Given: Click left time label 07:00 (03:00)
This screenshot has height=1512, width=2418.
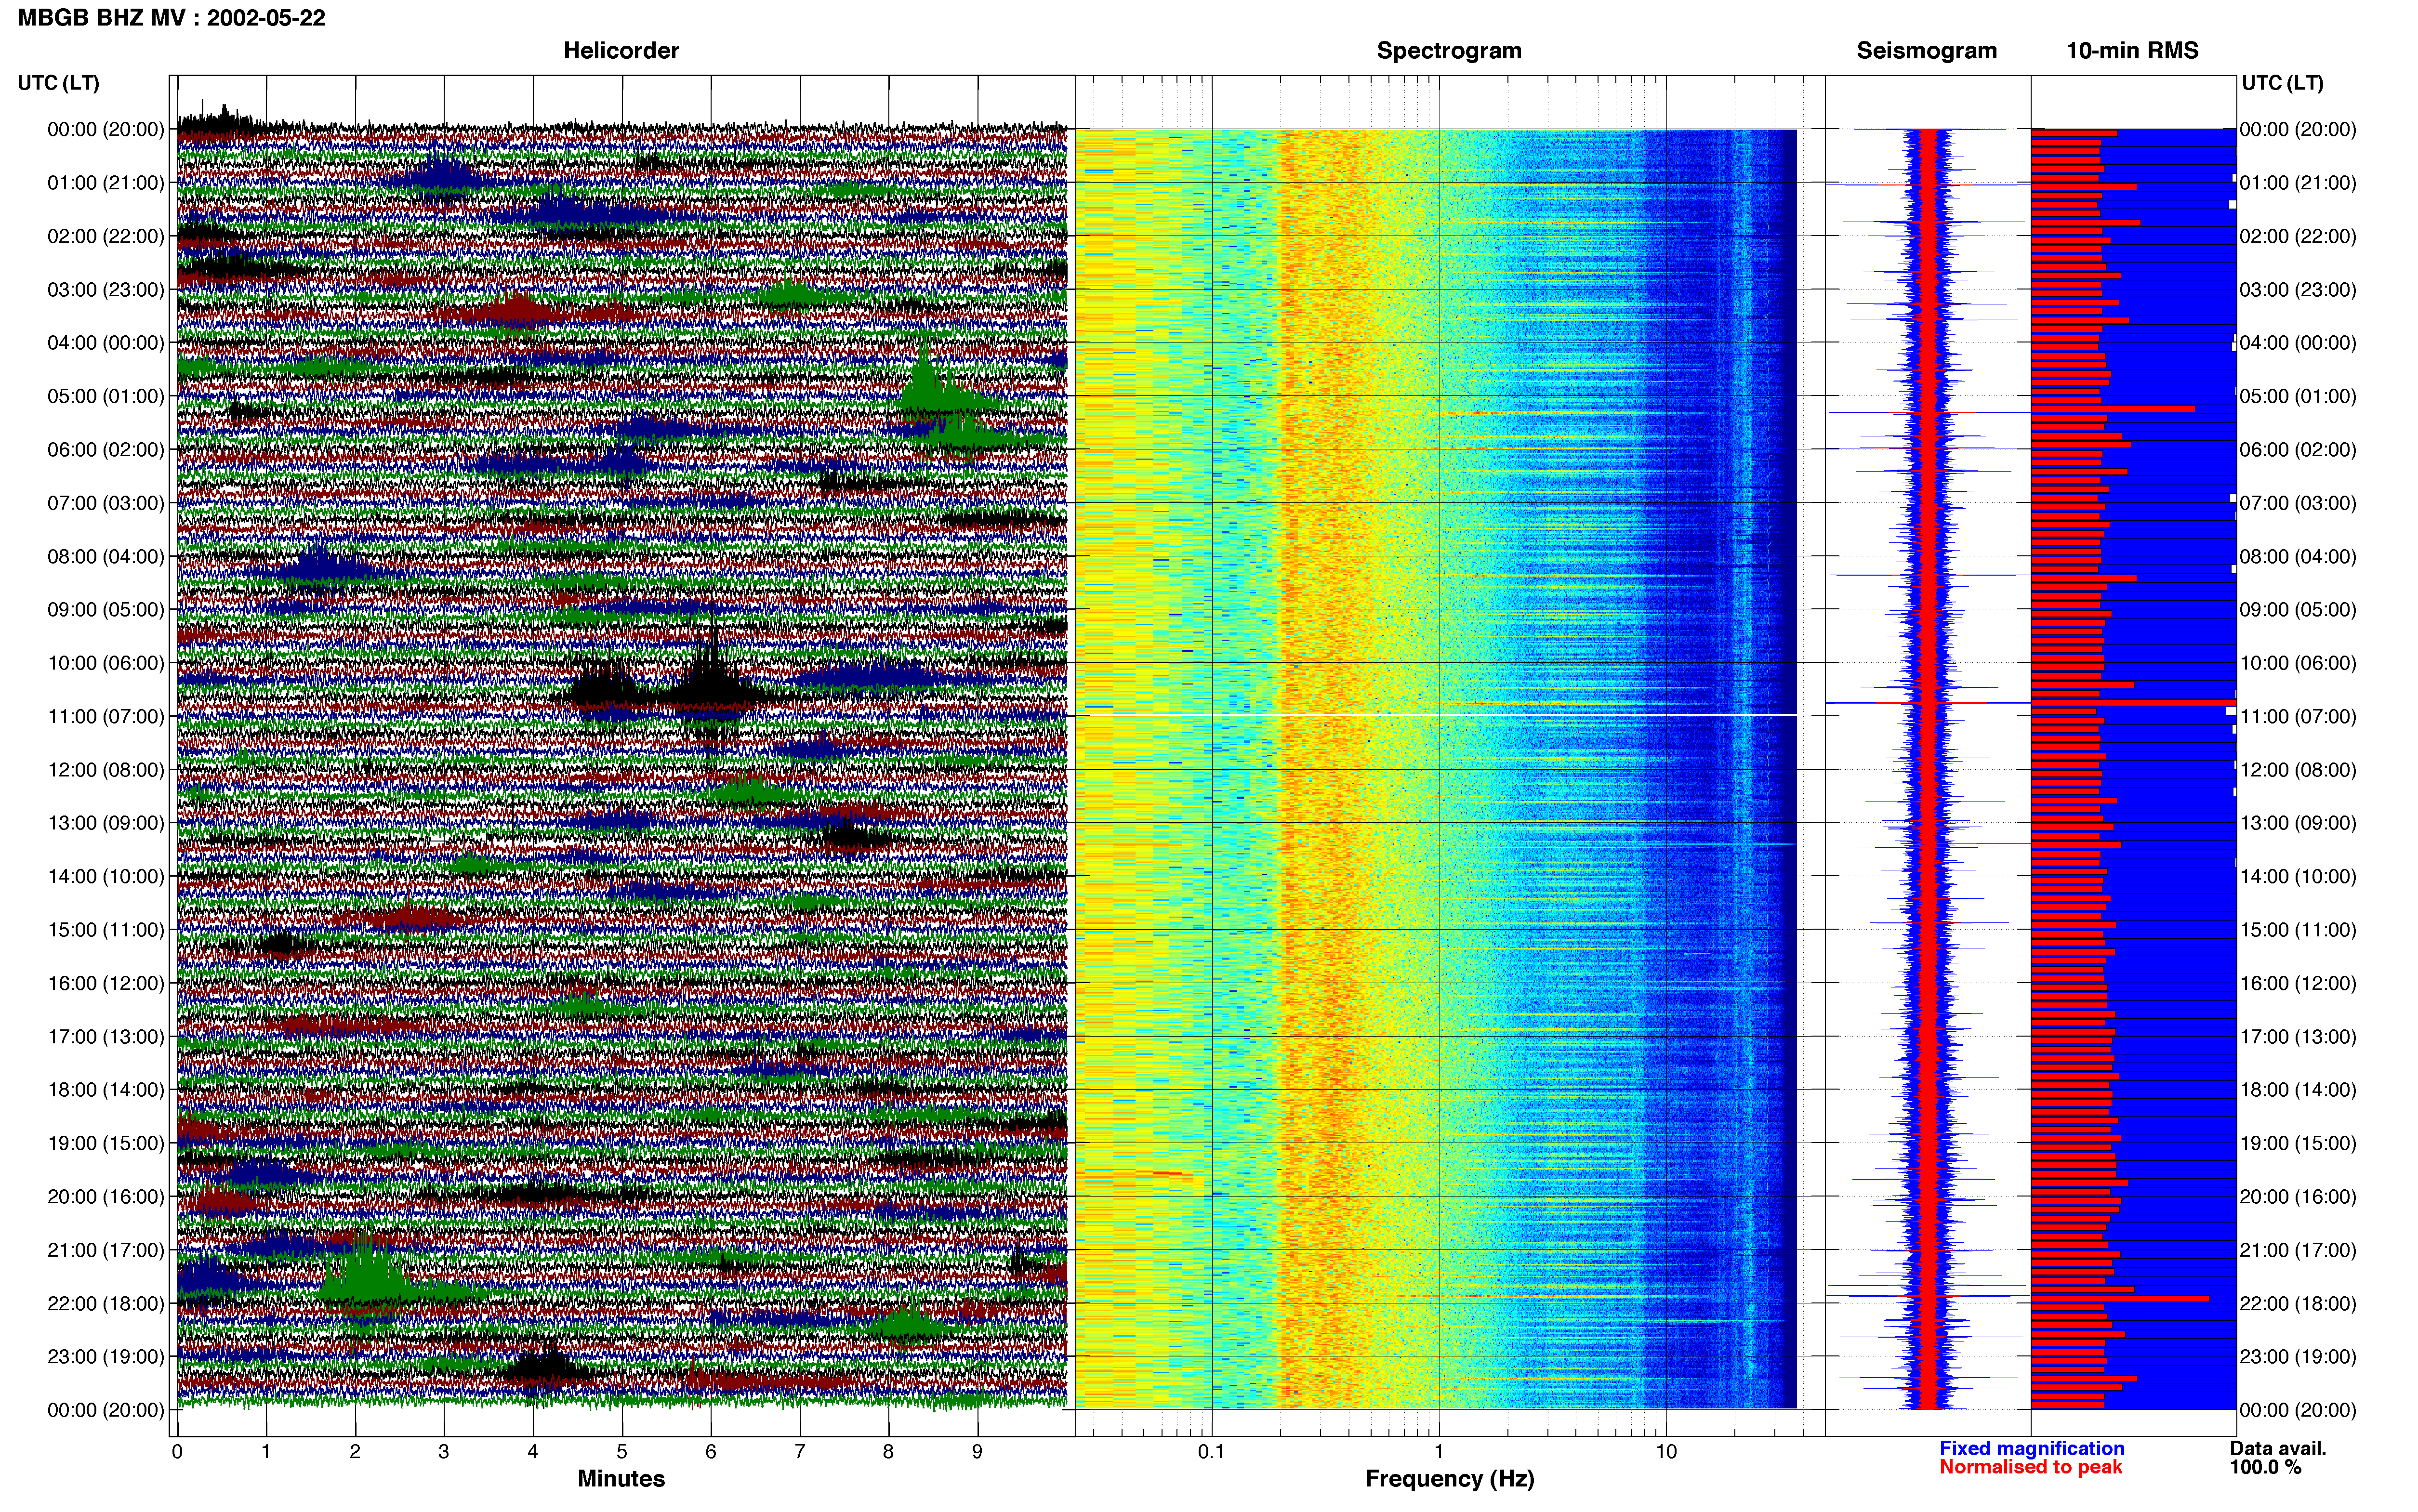Looking at the screenshot, I should click(106, 503).
